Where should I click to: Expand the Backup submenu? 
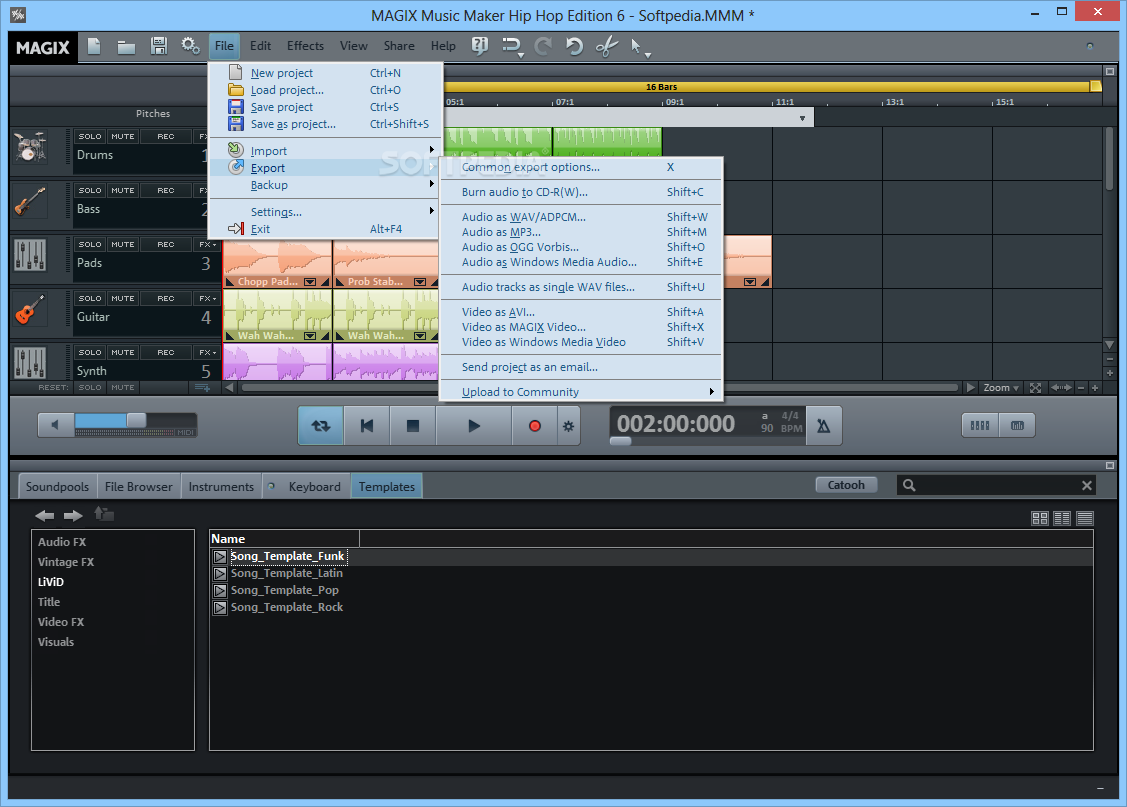pyautogui.click(x=323, y=185)
